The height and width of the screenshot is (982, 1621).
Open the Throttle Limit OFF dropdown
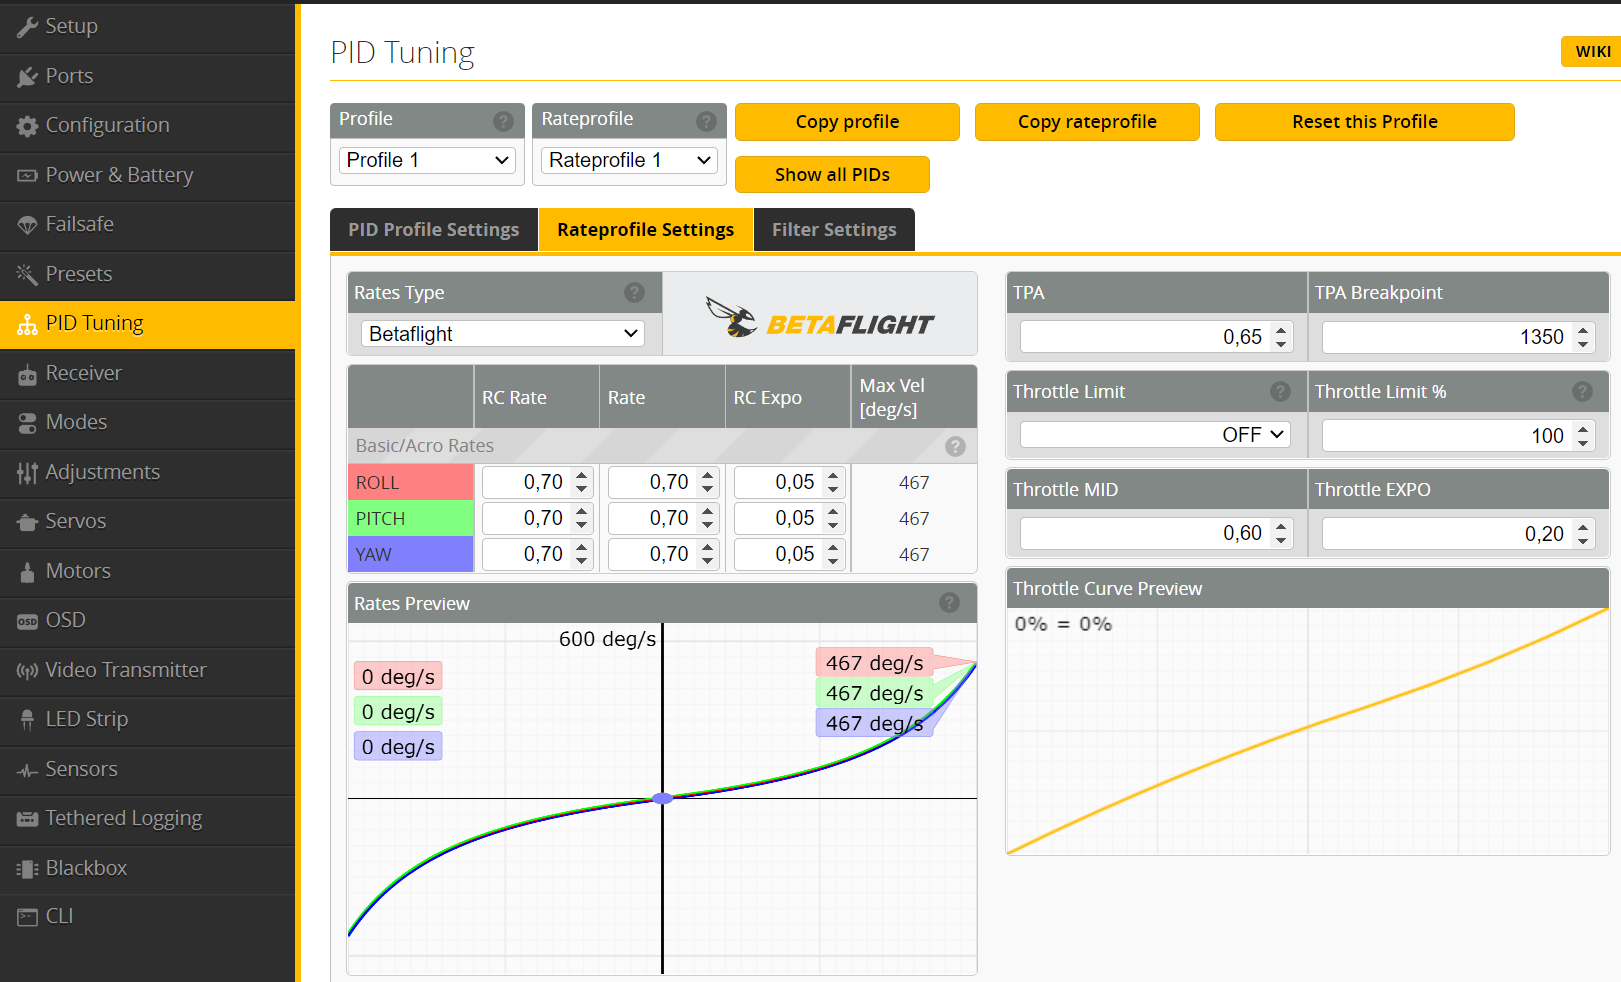click(x=1155, y=435)
